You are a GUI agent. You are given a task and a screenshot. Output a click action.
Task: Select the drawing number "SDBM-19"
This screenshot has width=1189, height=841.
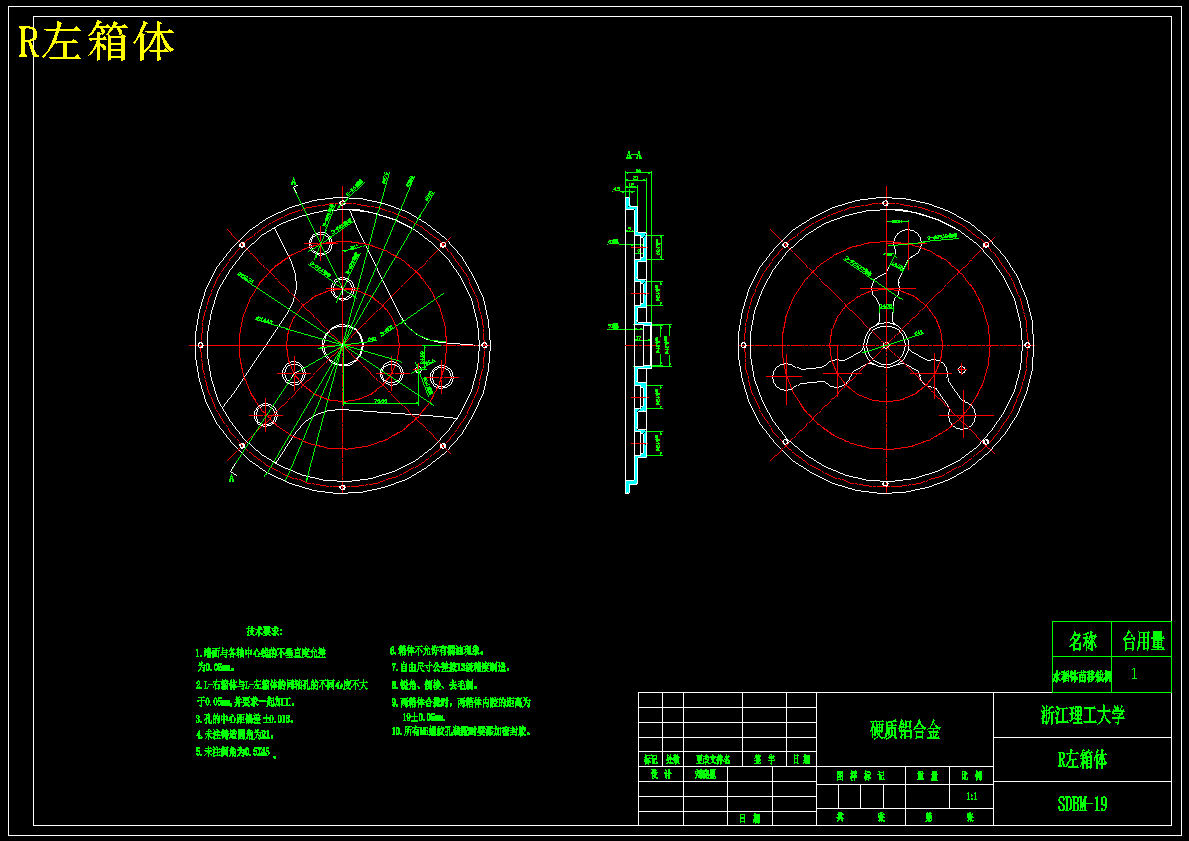coord(1082,804)
